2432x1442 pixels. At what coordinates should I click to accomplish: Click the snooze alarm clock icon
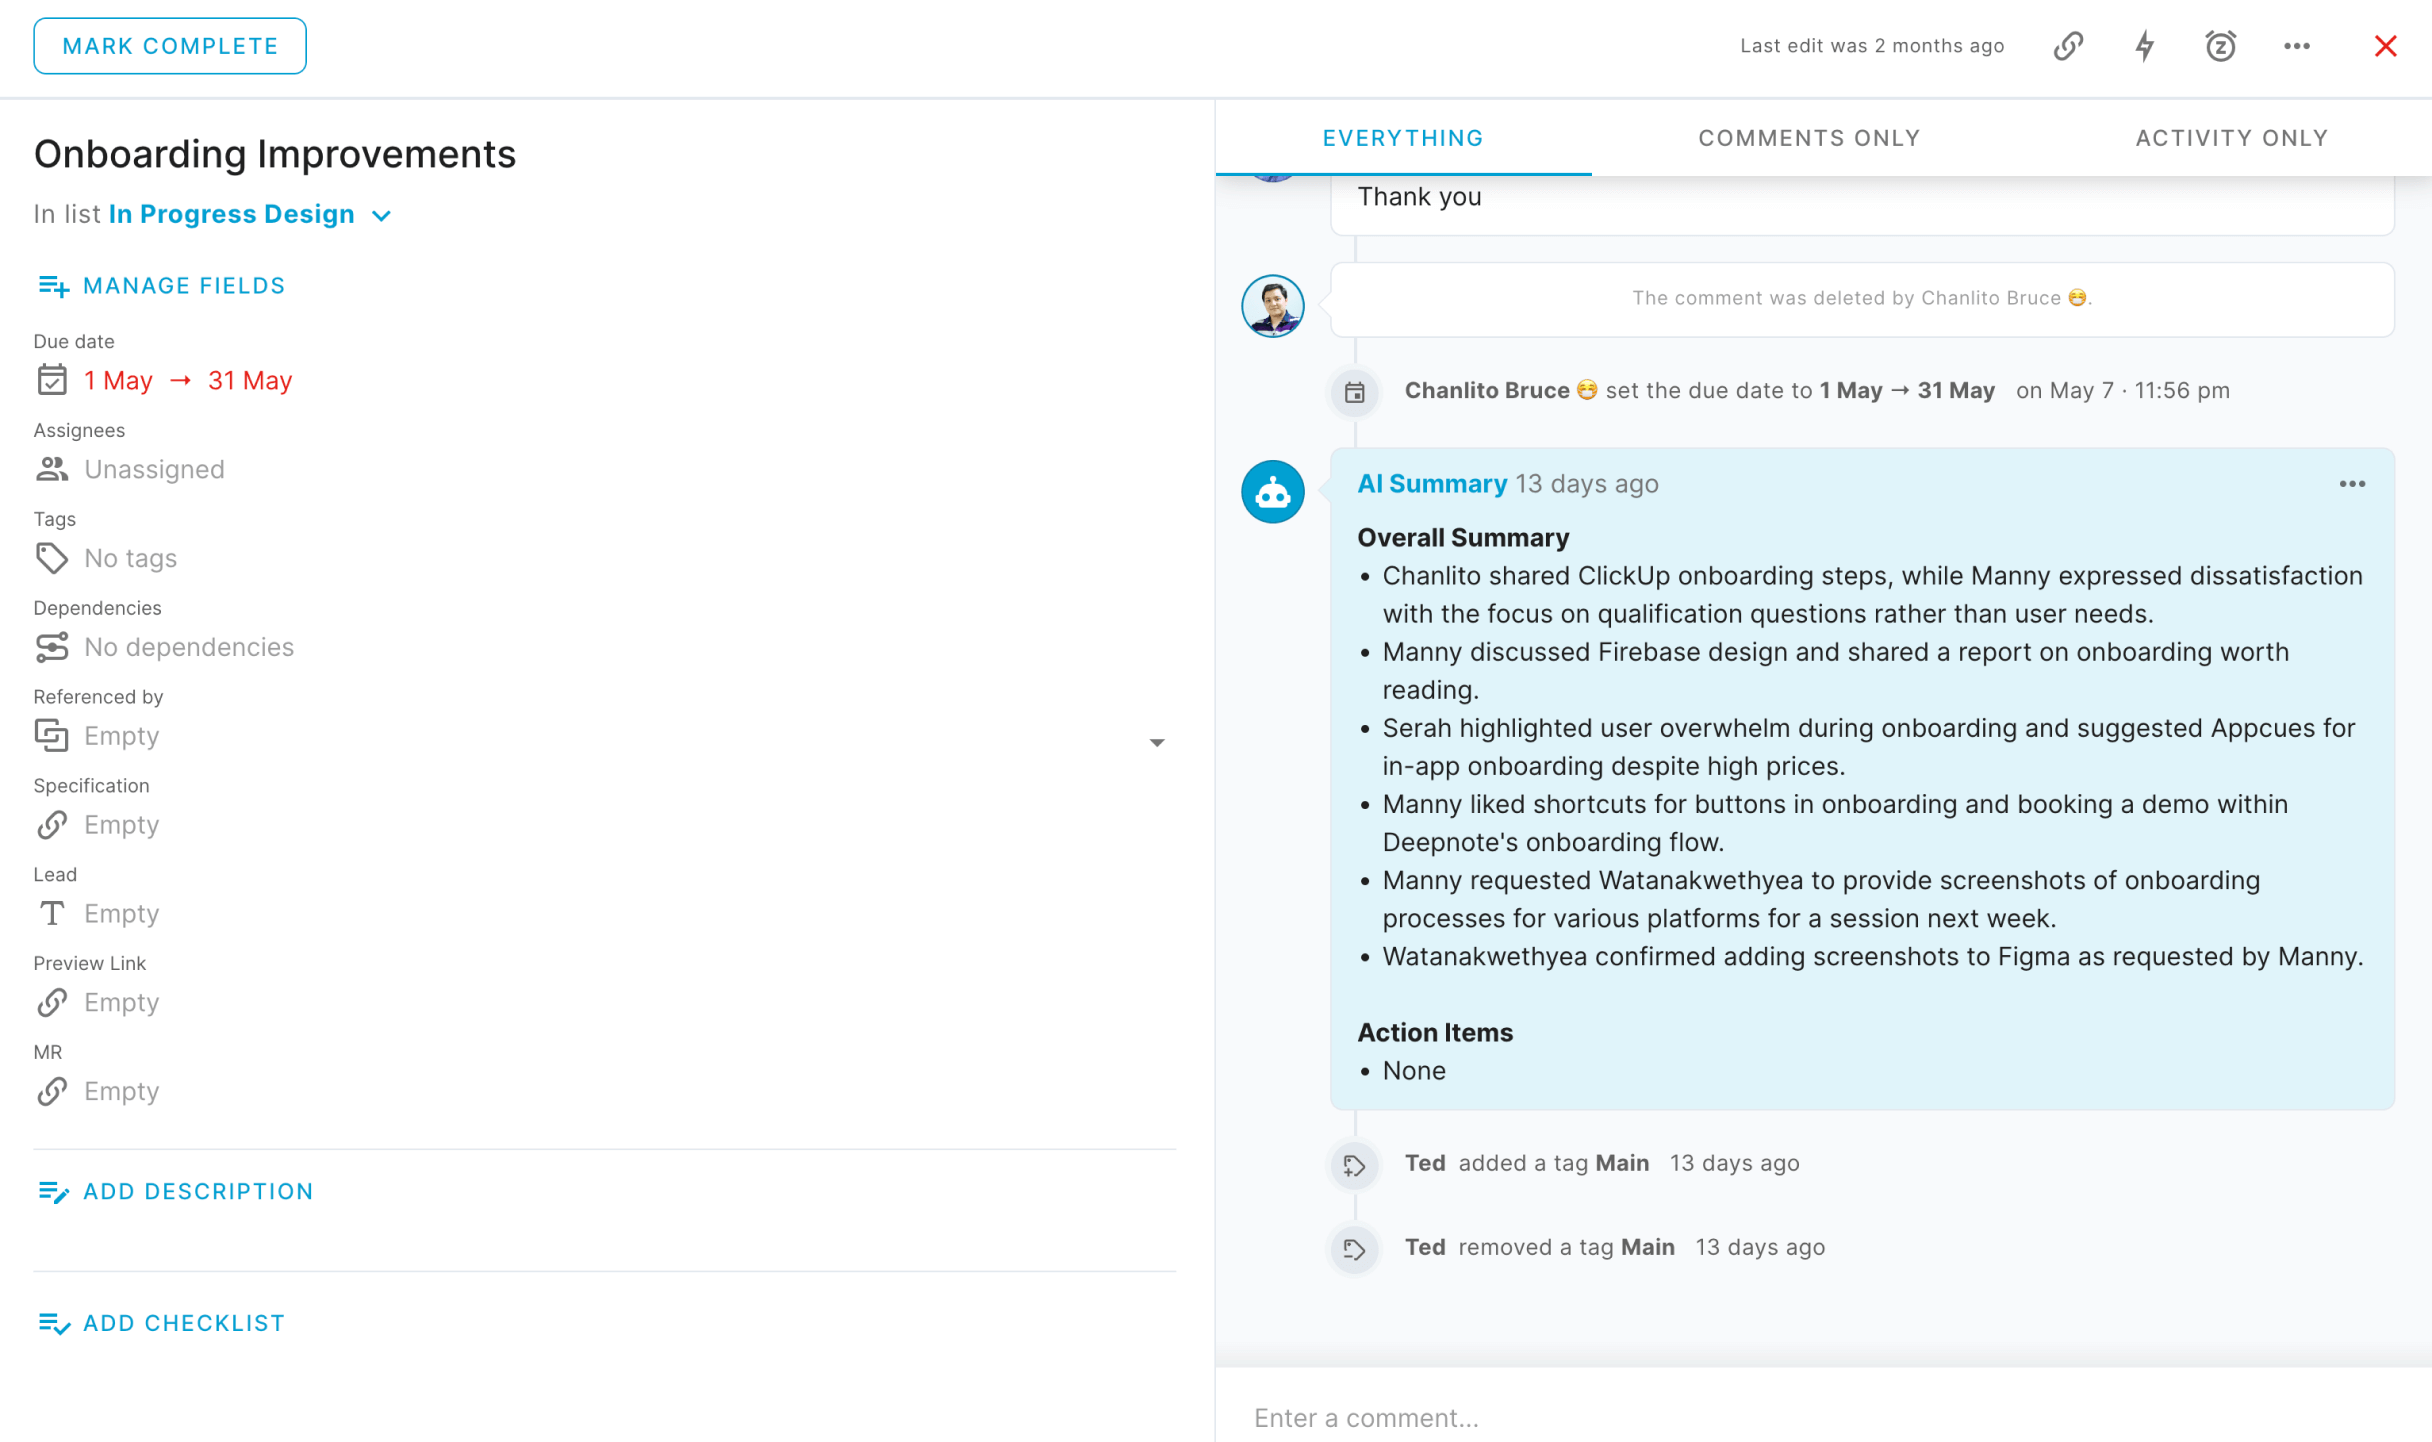[2220, 46]
